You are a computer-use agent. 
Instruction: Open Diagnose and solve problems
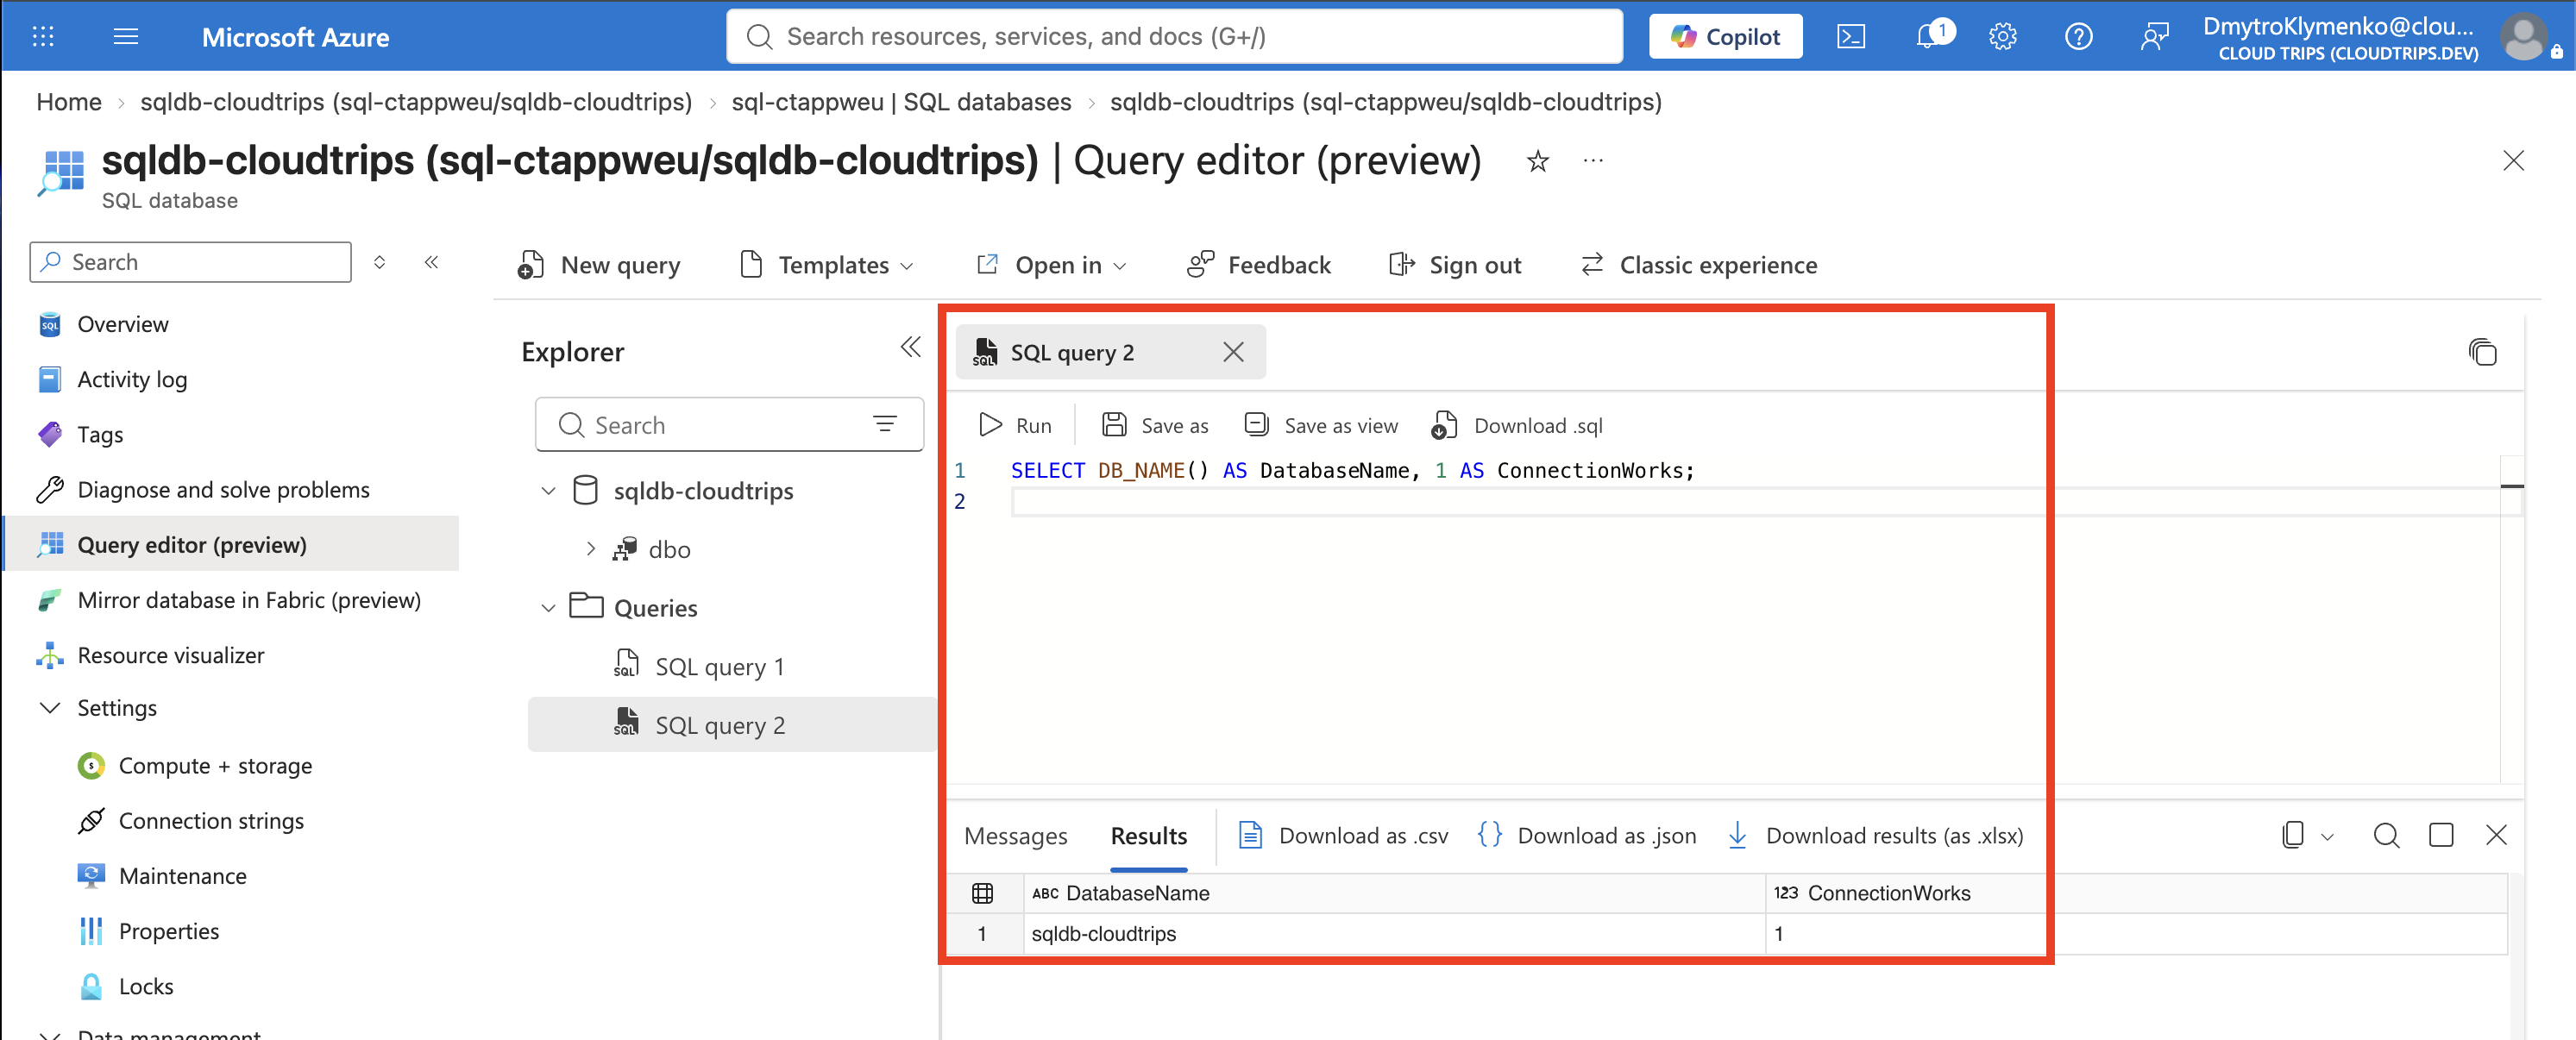pos(223,490)
